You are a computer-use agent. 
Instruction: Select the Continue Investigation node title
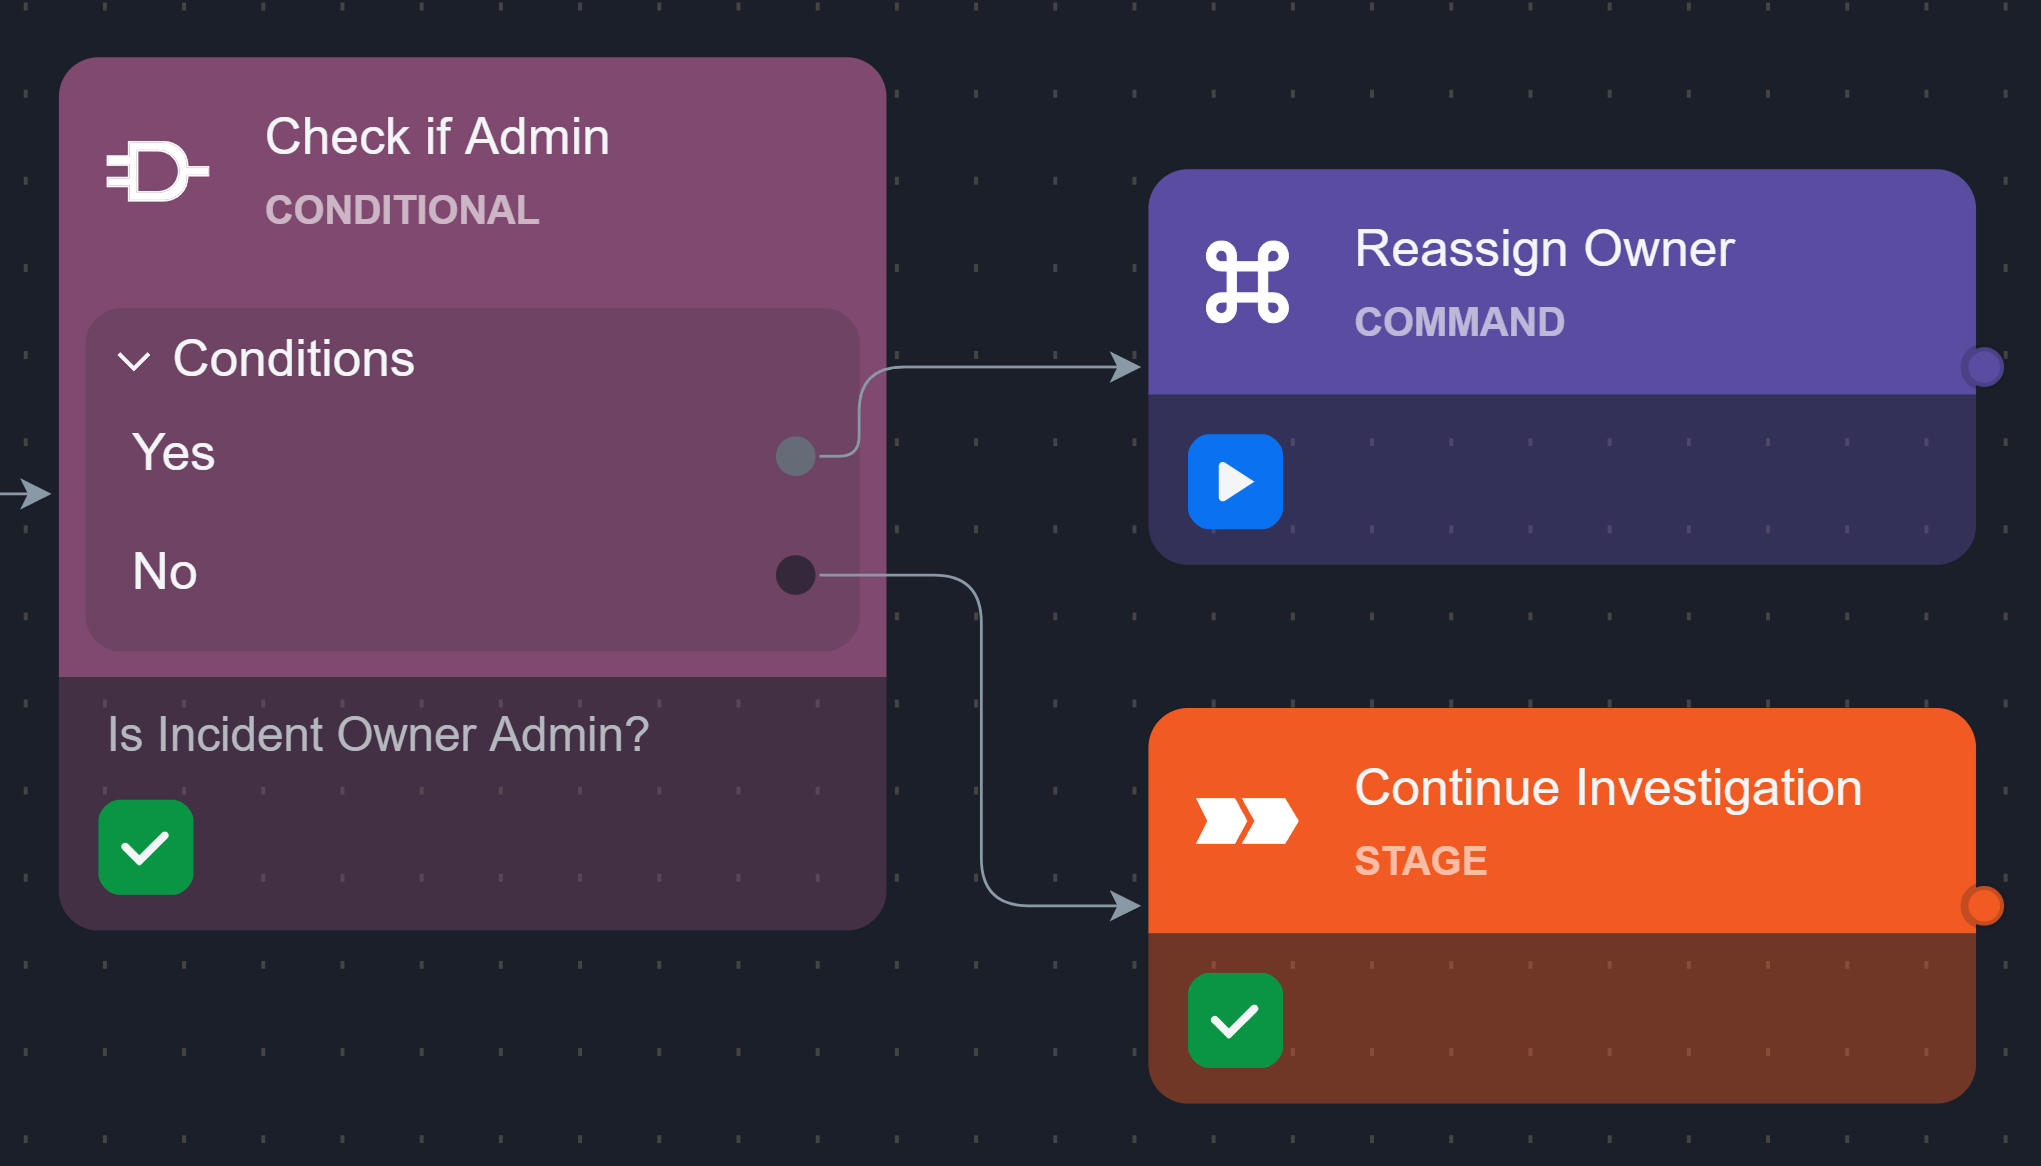[x=1607, y=788]
